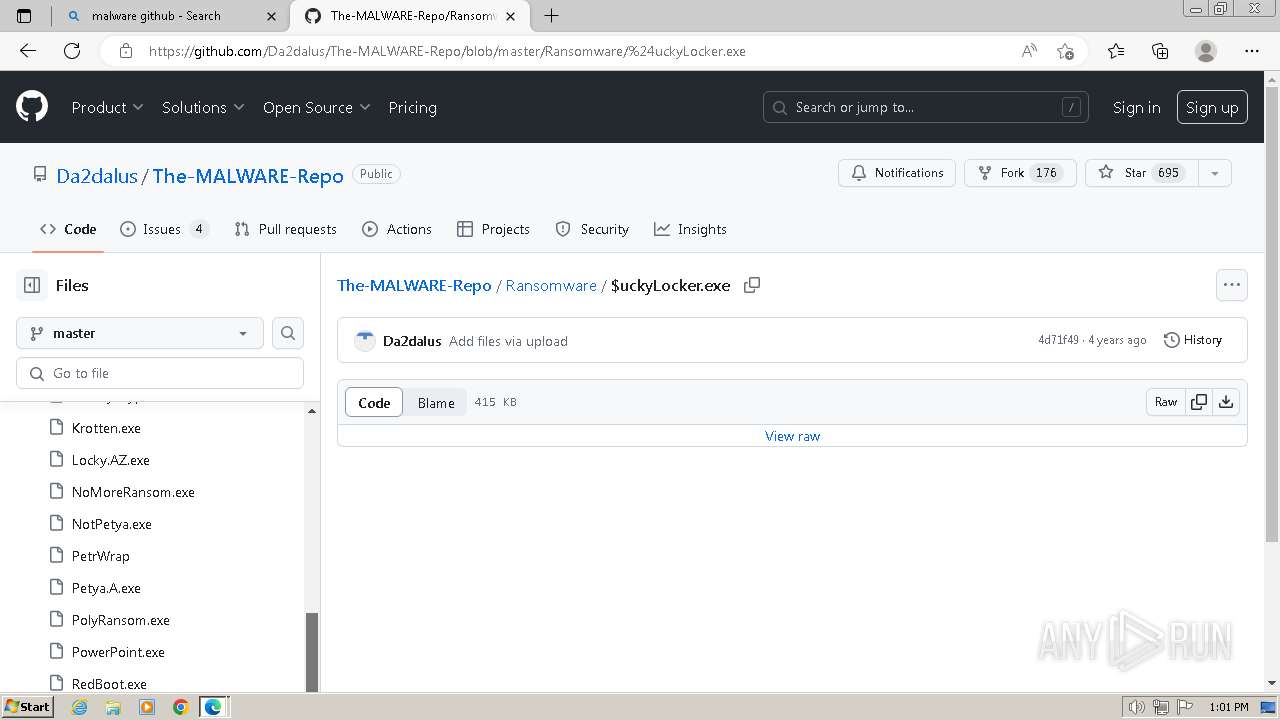Open The-MALWARE-Repo breadcrumb link
This screenshot has width=1280, height=720.
pyautogui.click(x=414, y=285)
